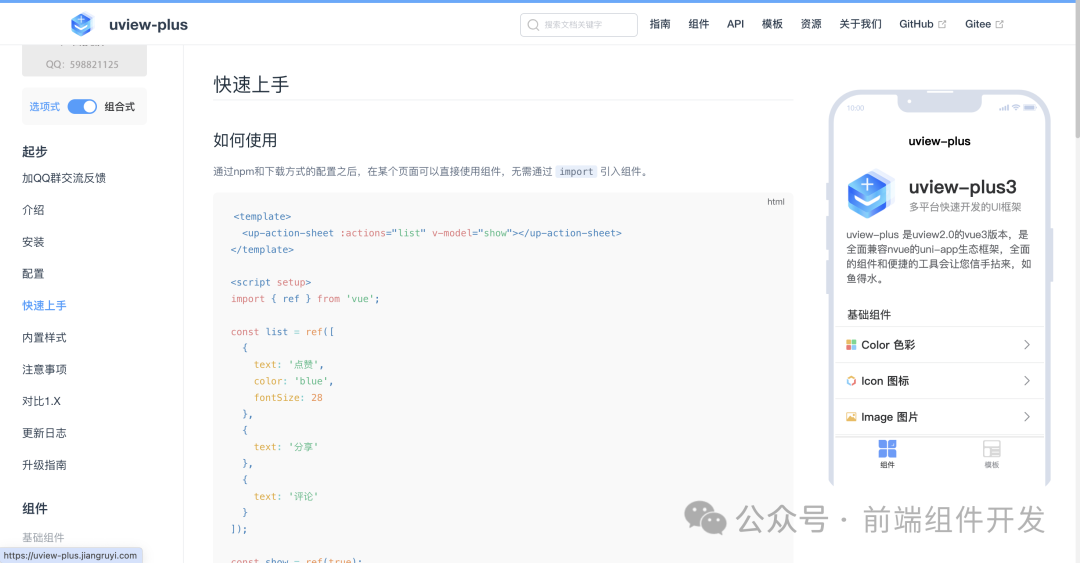Click the 起步 sidebar section title

(x=34, y=152)
